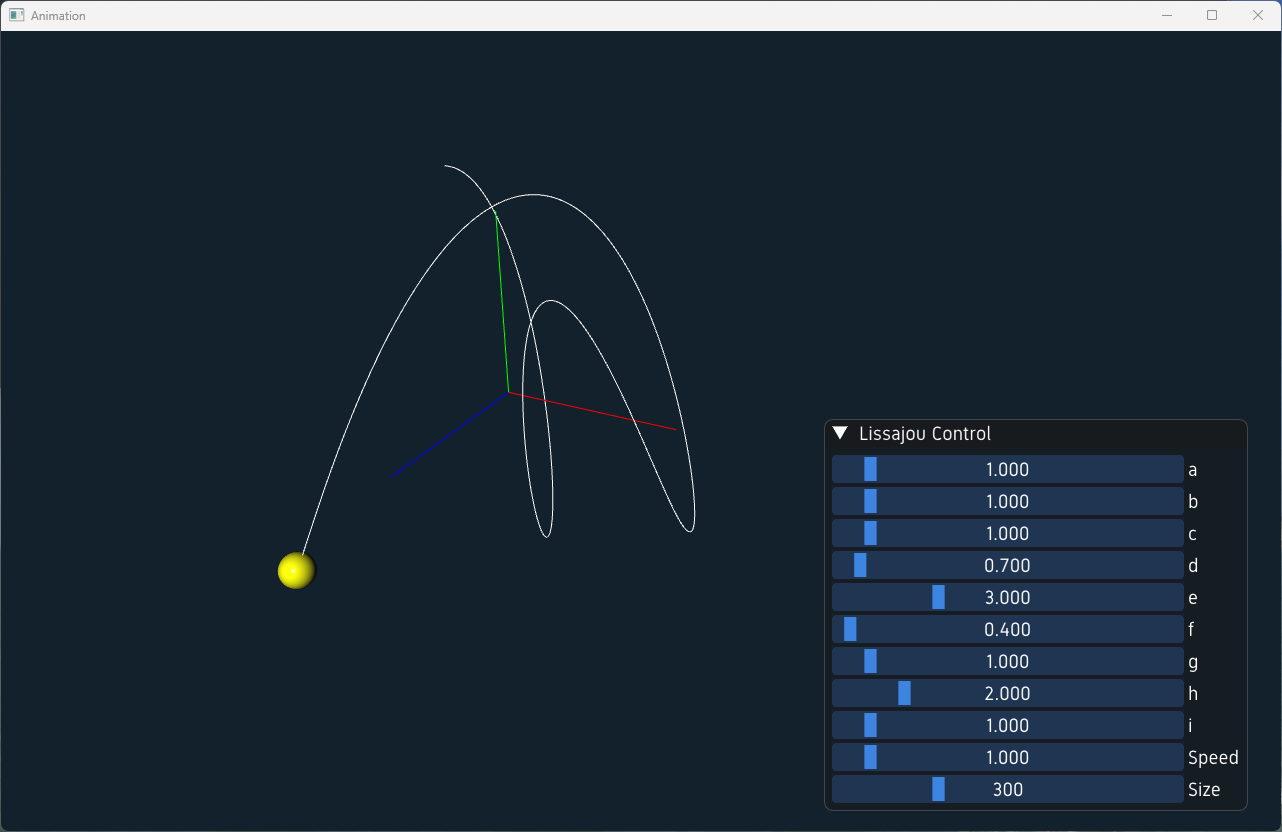
Task: Click the 'f' slider showing 0.400
Action: click(x=1007, y=629)
